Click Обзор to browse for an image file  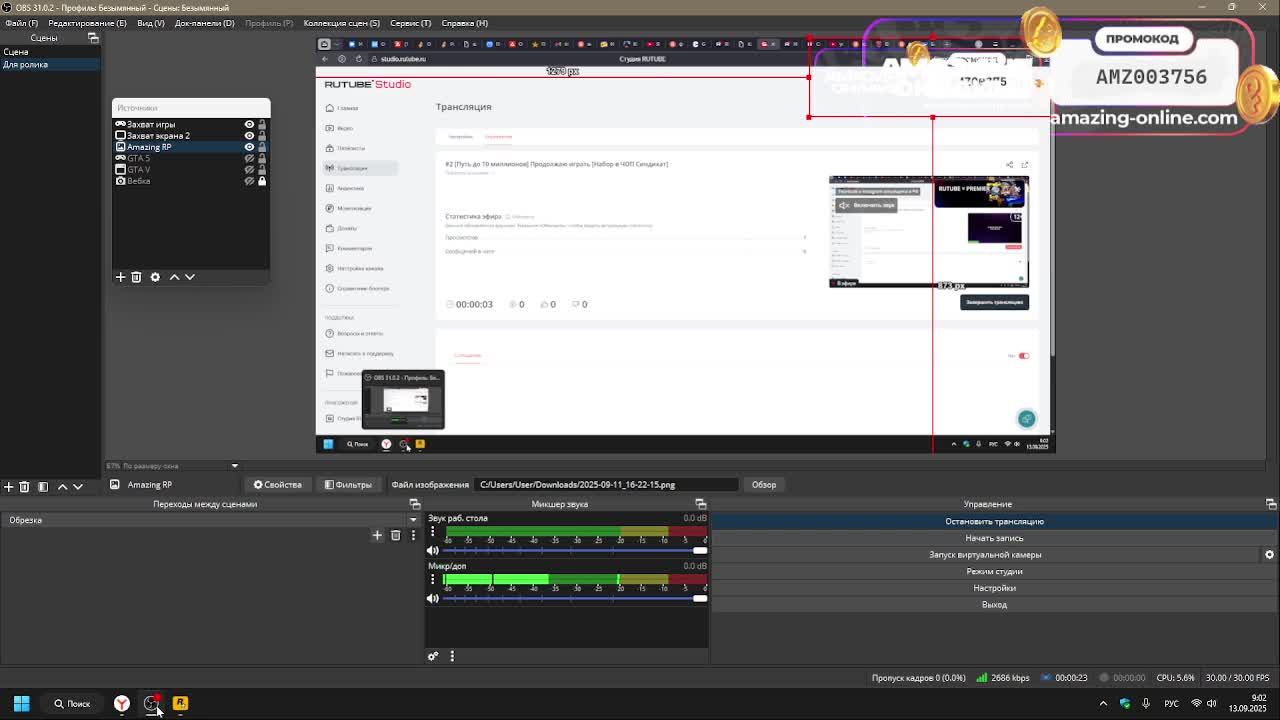point(764,485)
